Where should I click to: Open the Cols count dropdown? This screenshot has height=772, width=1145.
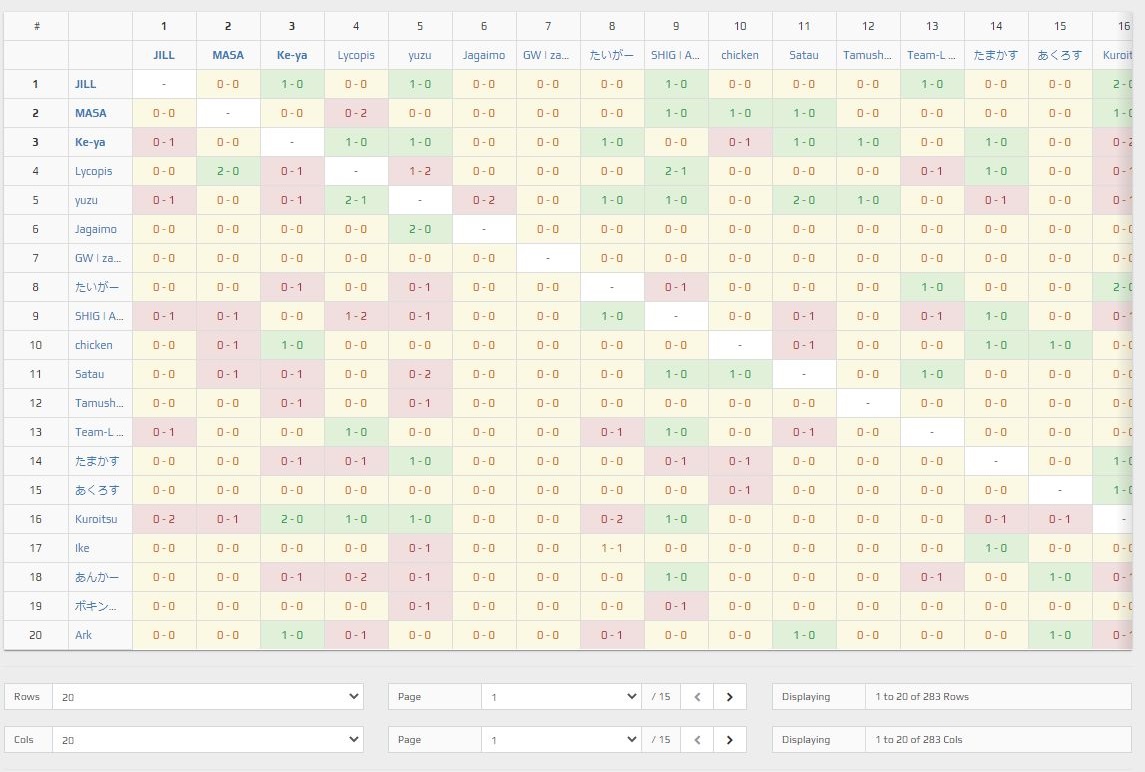(x=208, y=740)
